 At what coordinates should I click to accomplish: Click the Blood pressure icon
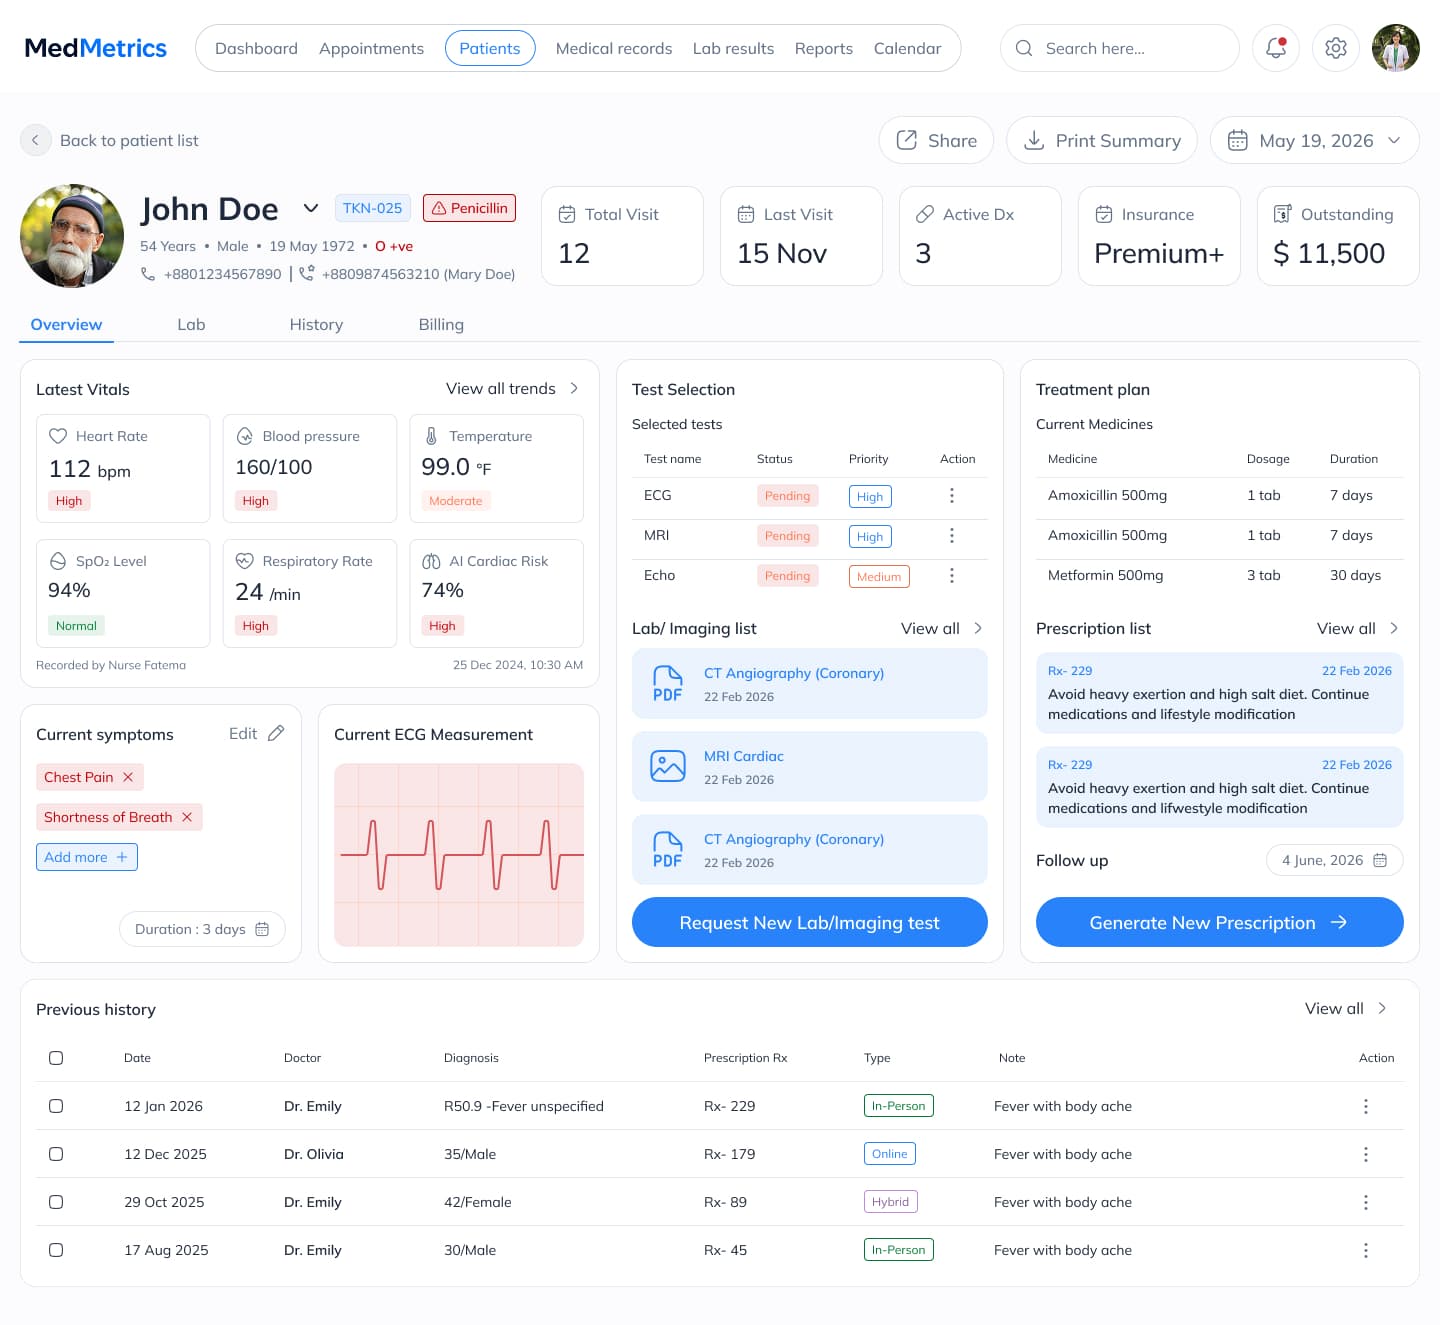pos(244,436)
